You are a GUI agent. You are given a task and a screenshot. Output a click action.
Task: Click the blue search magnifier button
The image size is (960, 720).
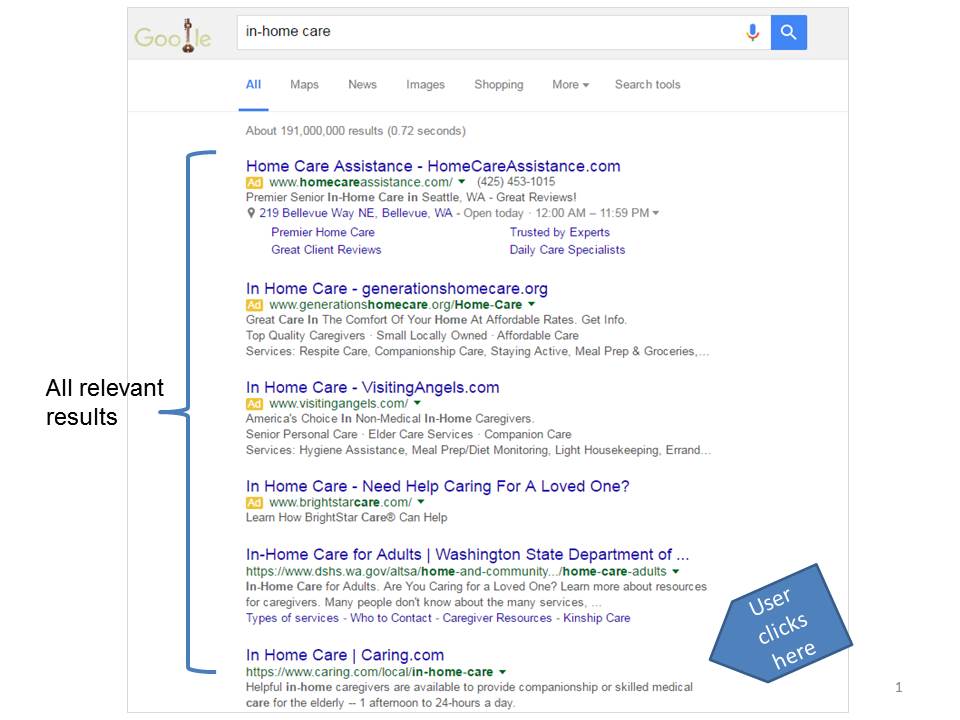789,32
